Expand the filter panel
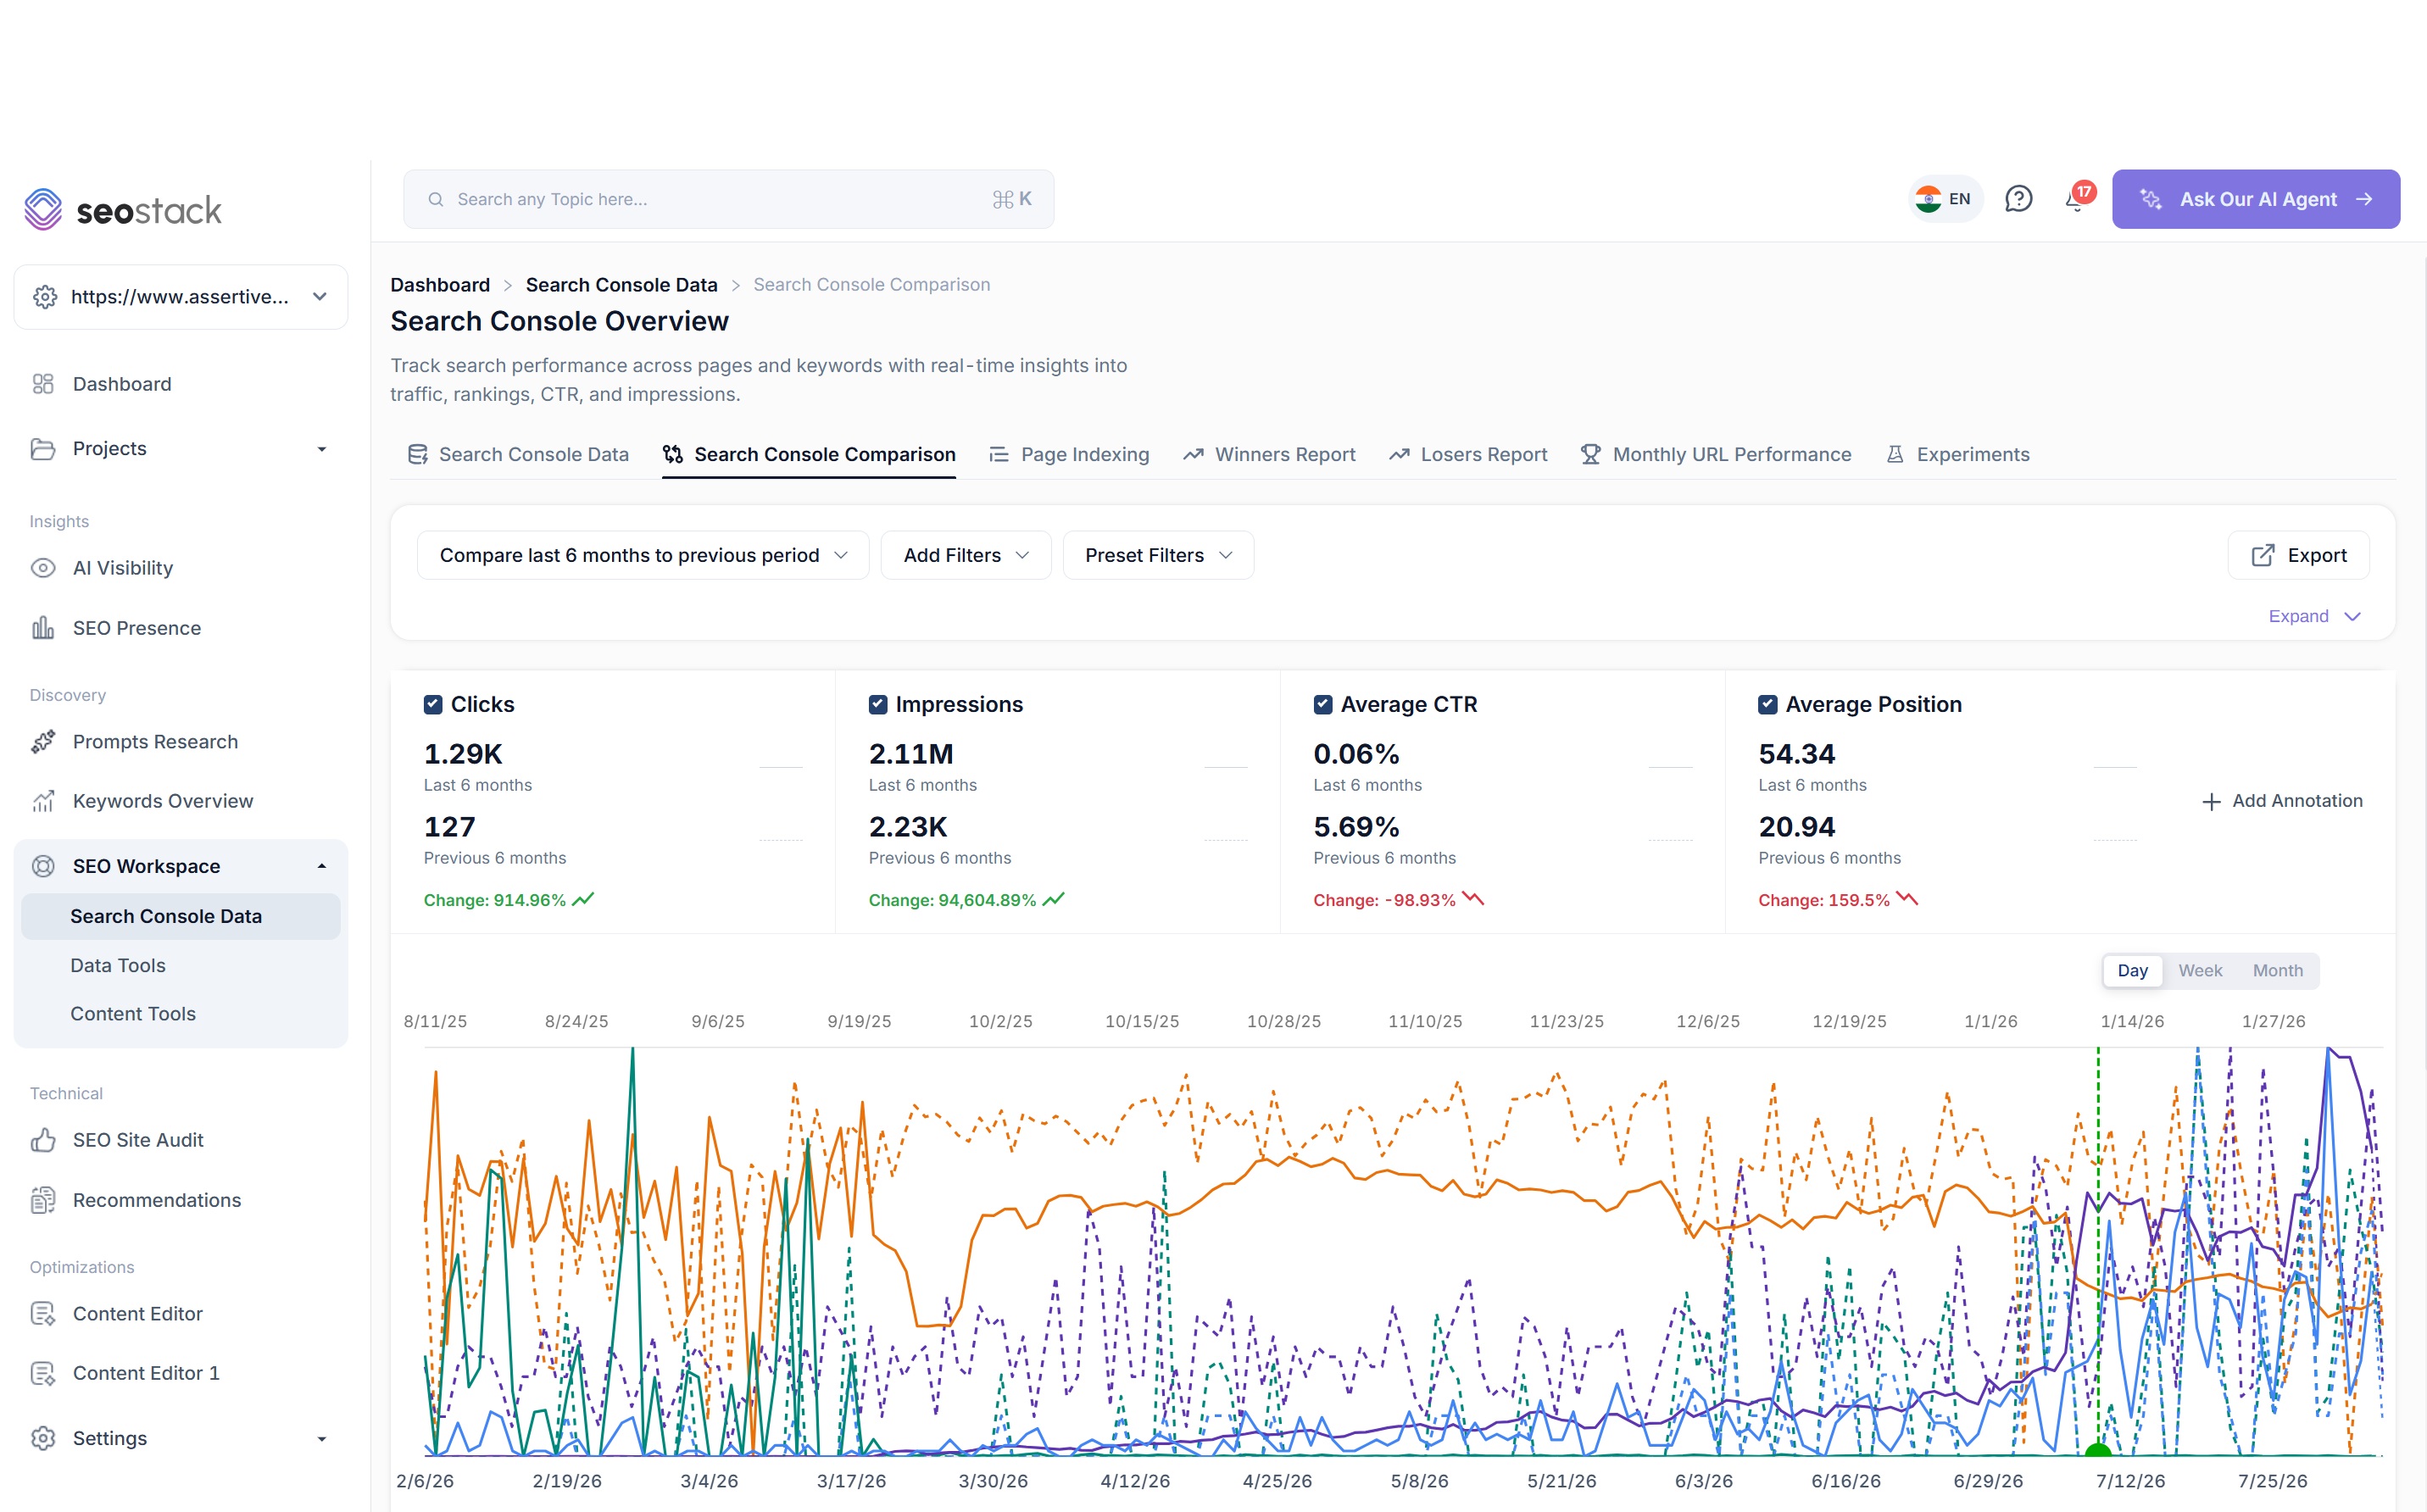Viewport: 2427px width, 1512px height. pyautogui.click(x=2314, y=616)
